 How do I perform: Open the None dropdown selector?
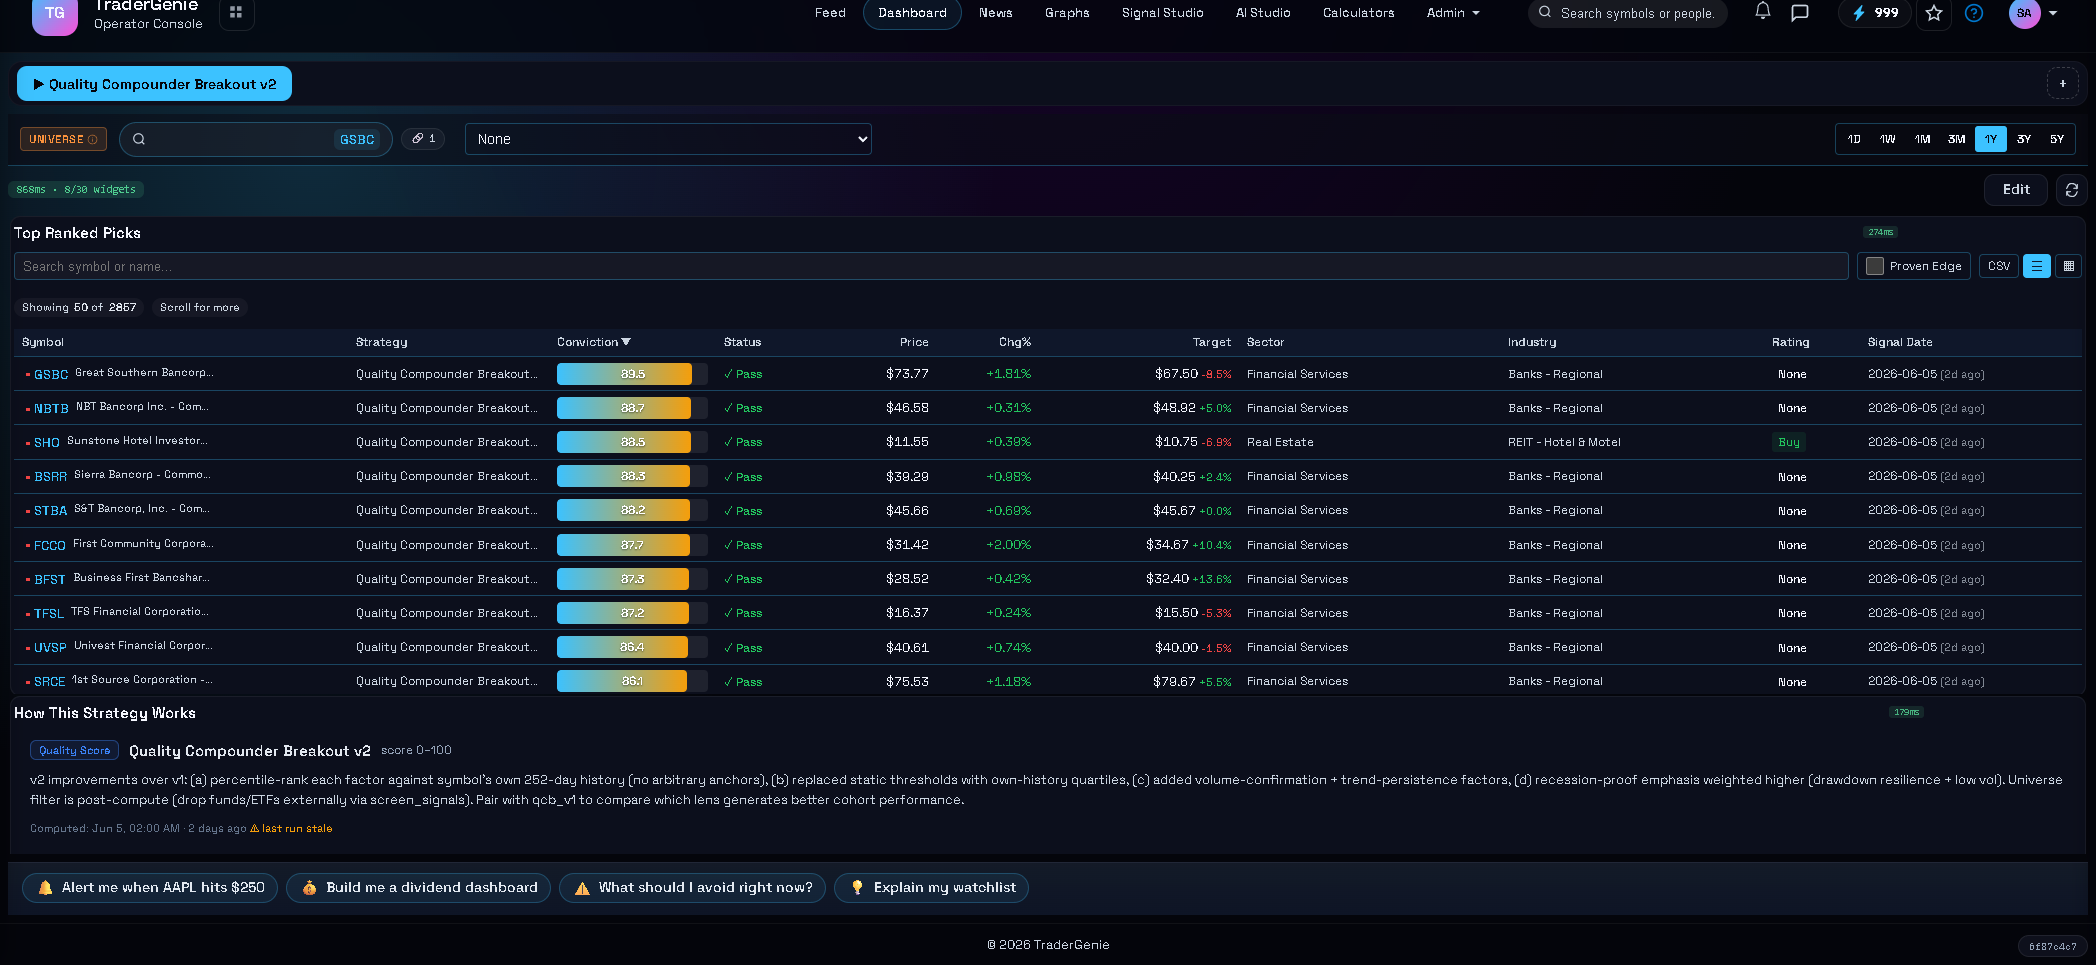pos(668,139)
